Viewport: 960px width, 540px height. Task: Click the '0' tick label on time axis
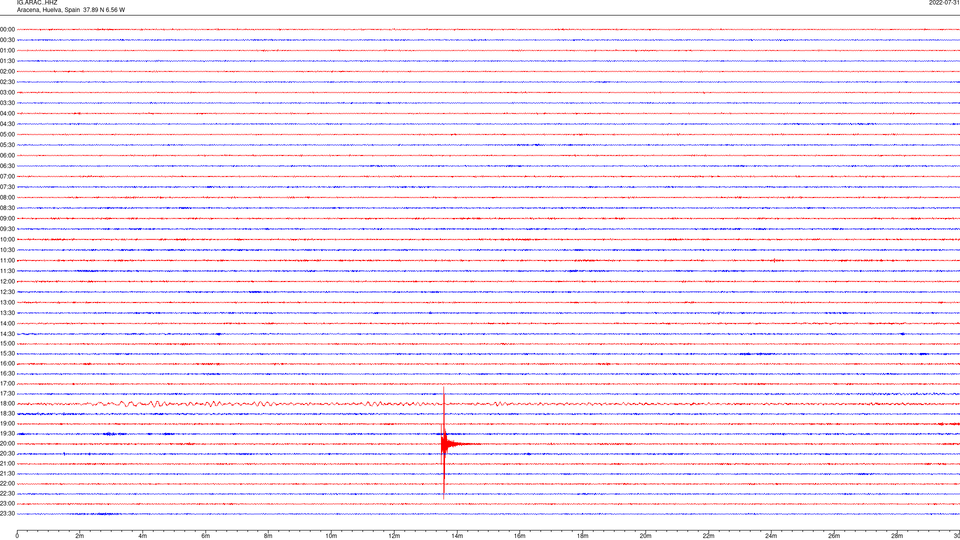coord(17,536)
